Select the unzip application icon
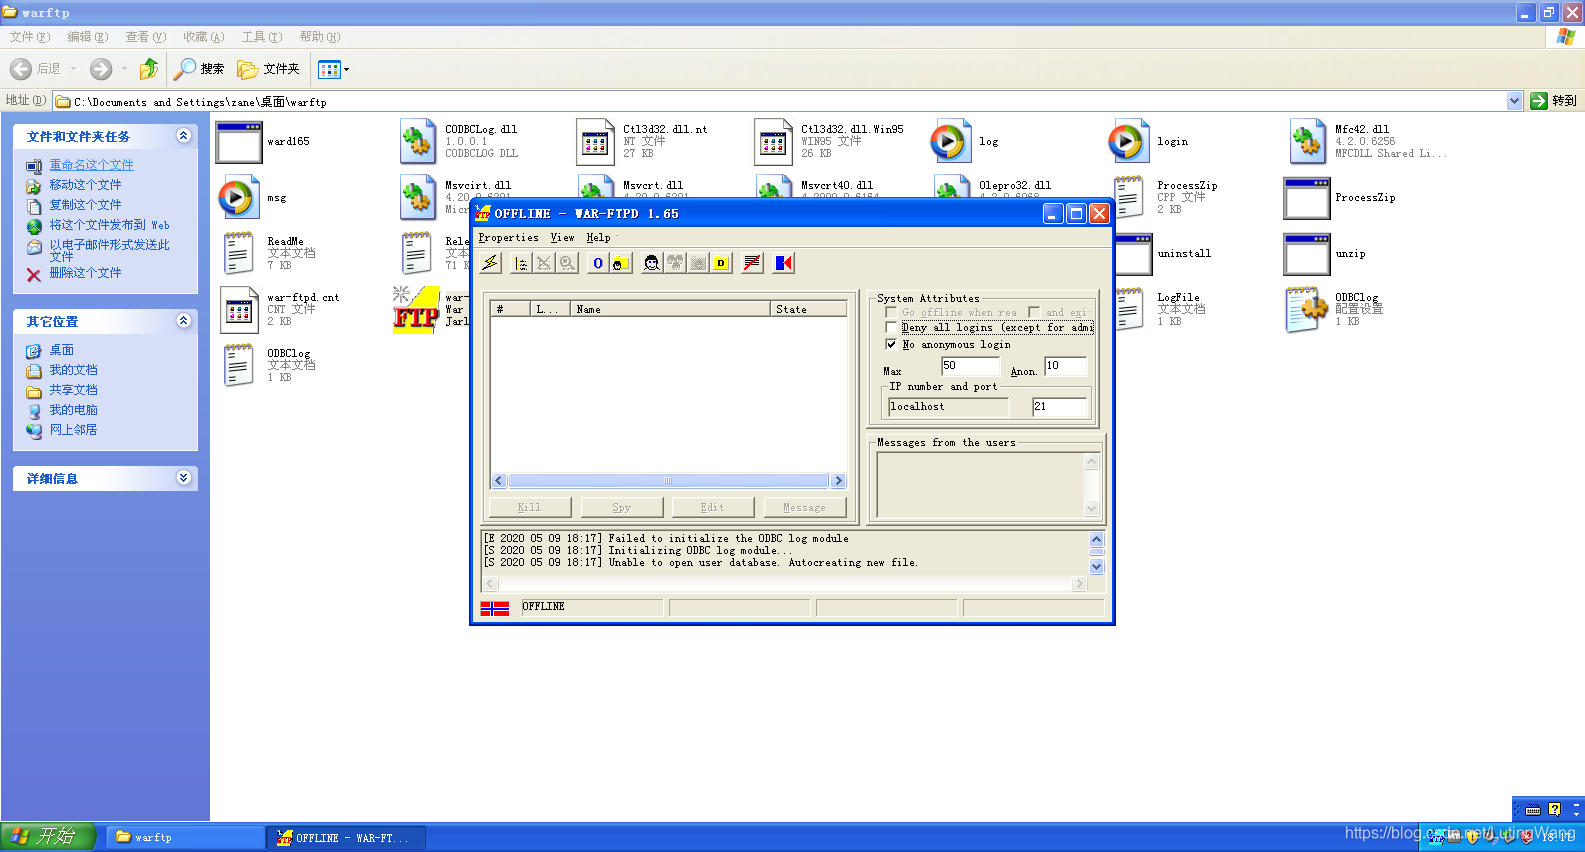 tap(1307, 254)
